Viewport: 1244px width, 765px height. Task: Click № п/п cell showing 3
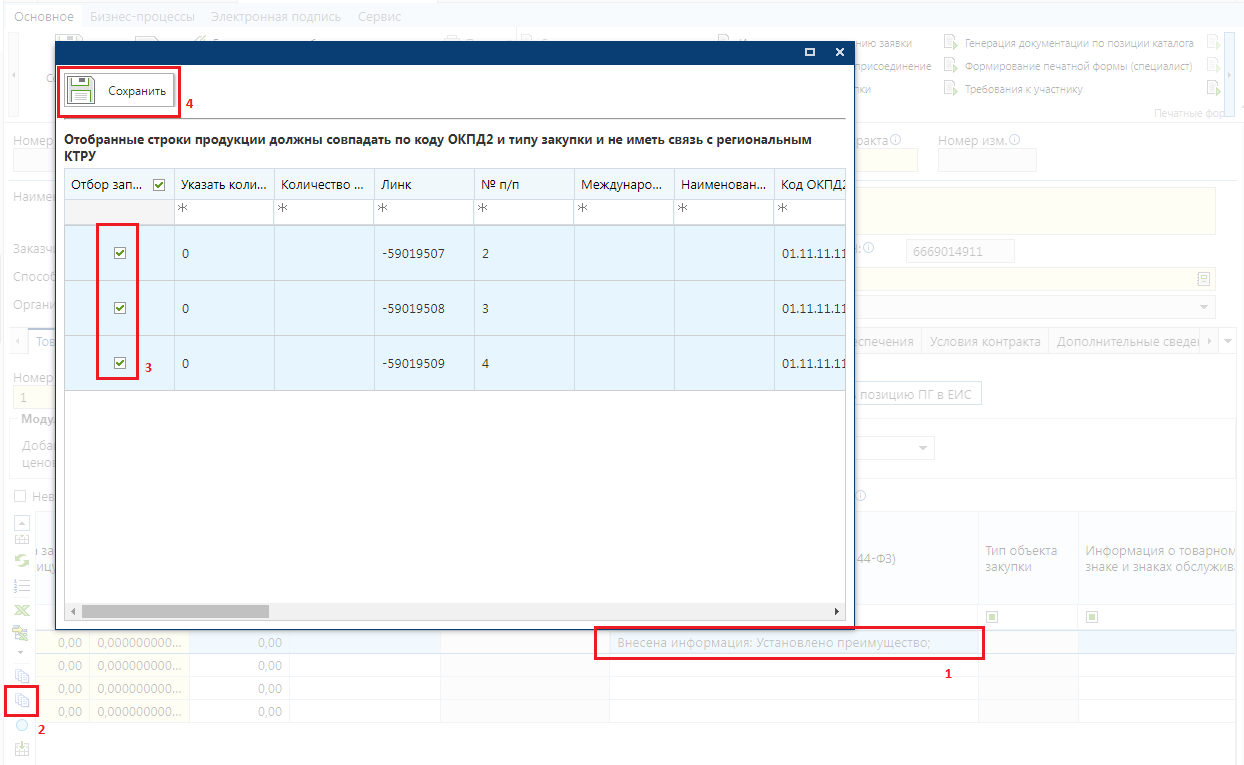point(524,308)
